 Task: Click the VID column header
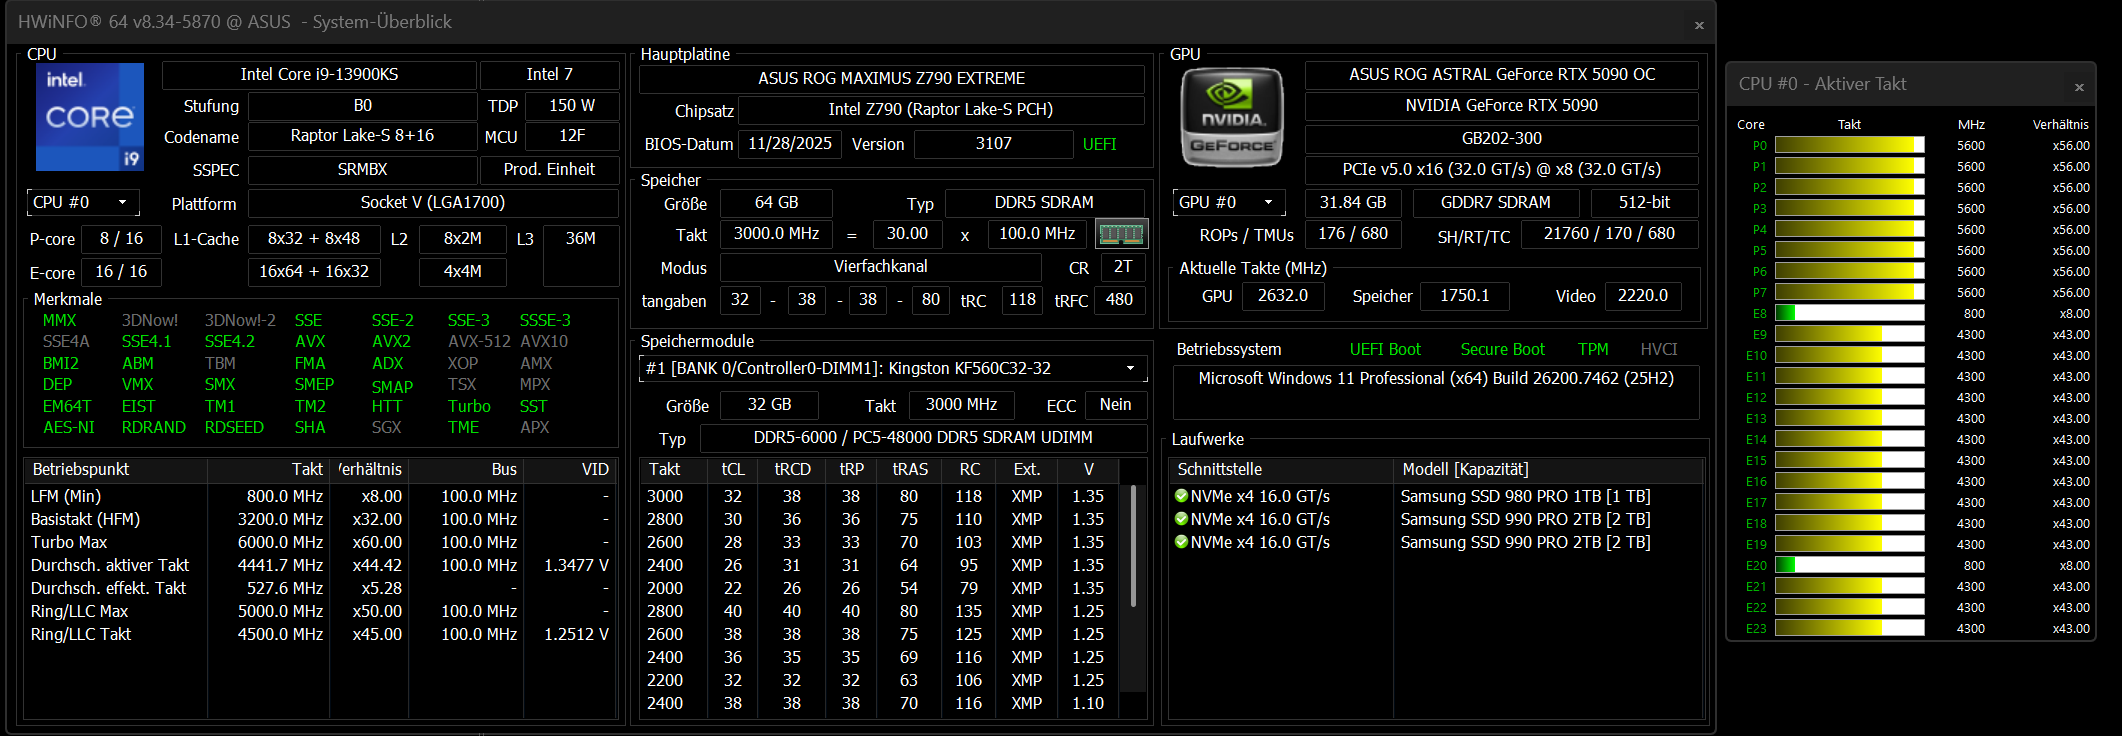pos(569,470)
